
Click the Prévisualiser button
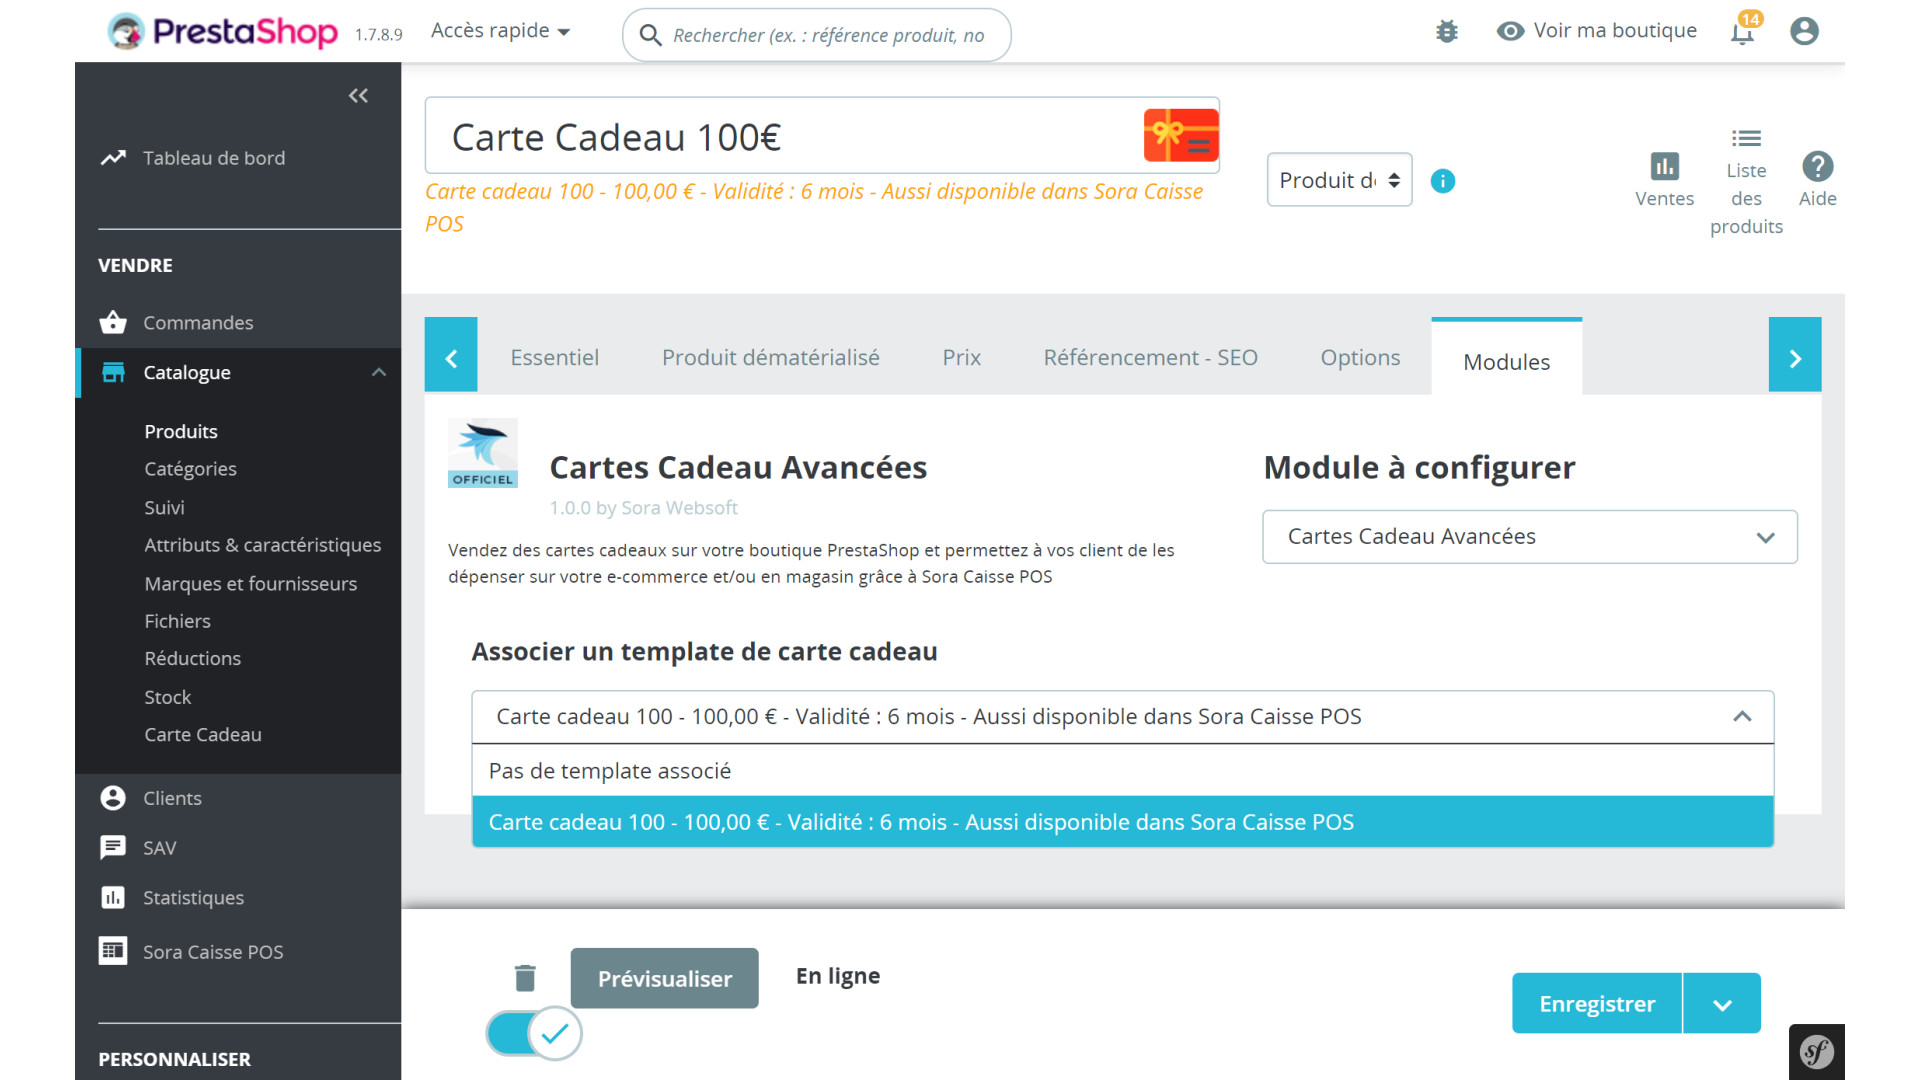664,978
